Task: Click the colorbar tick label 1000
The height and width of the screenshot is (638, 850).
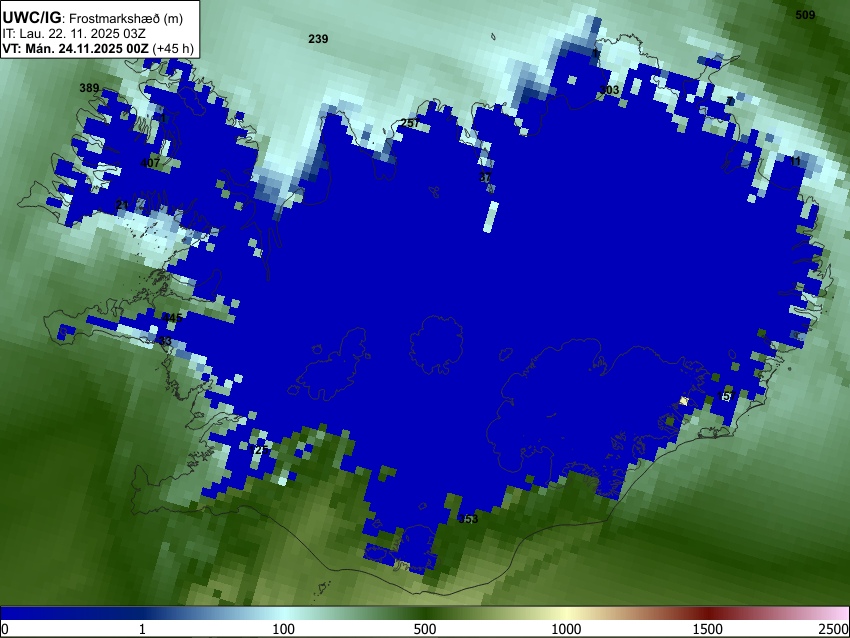Action: tap(566, 629)
